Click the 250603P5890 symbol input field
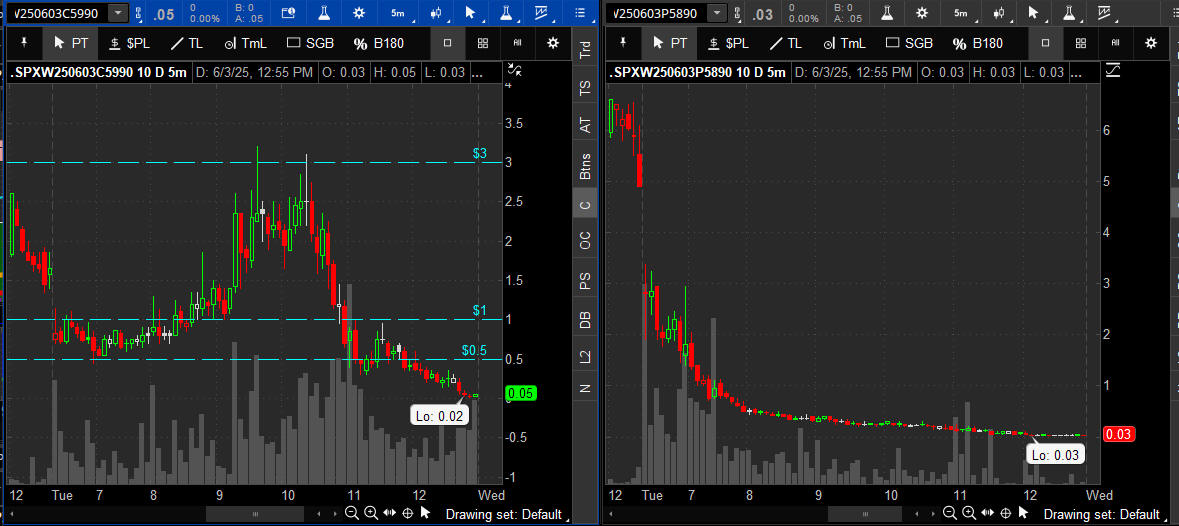Image resolution: width=1179 pixels, height=526 pixels. (x=658, y=13)
